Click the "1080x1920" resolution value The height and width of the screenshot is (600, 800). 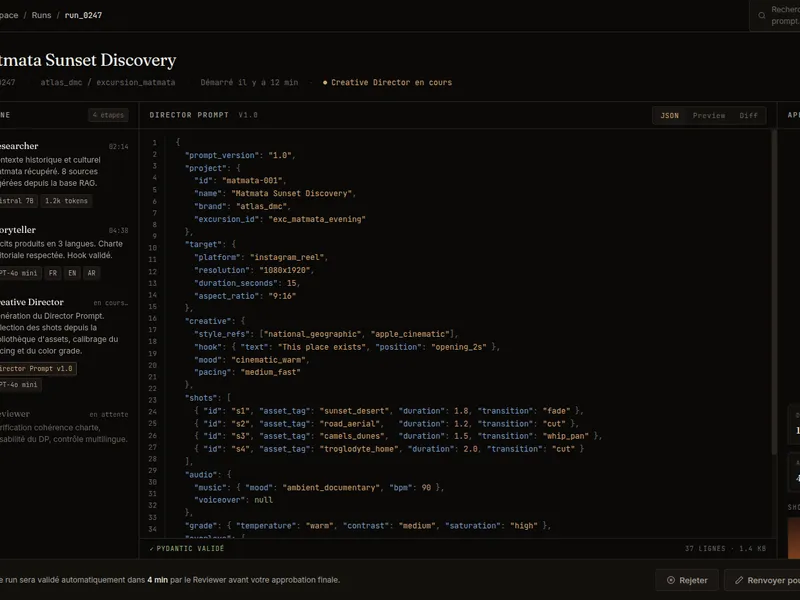[286, 270]
